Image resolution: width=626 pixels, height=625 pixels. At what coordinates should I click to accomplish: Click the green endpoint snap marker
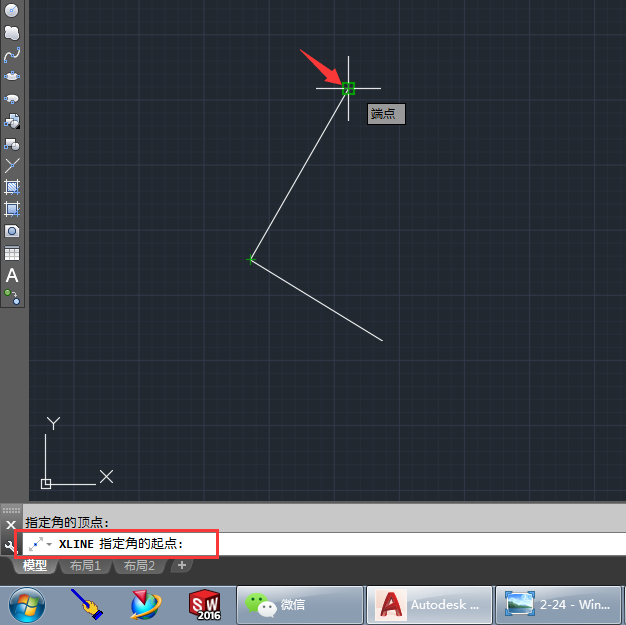(348, 88)
